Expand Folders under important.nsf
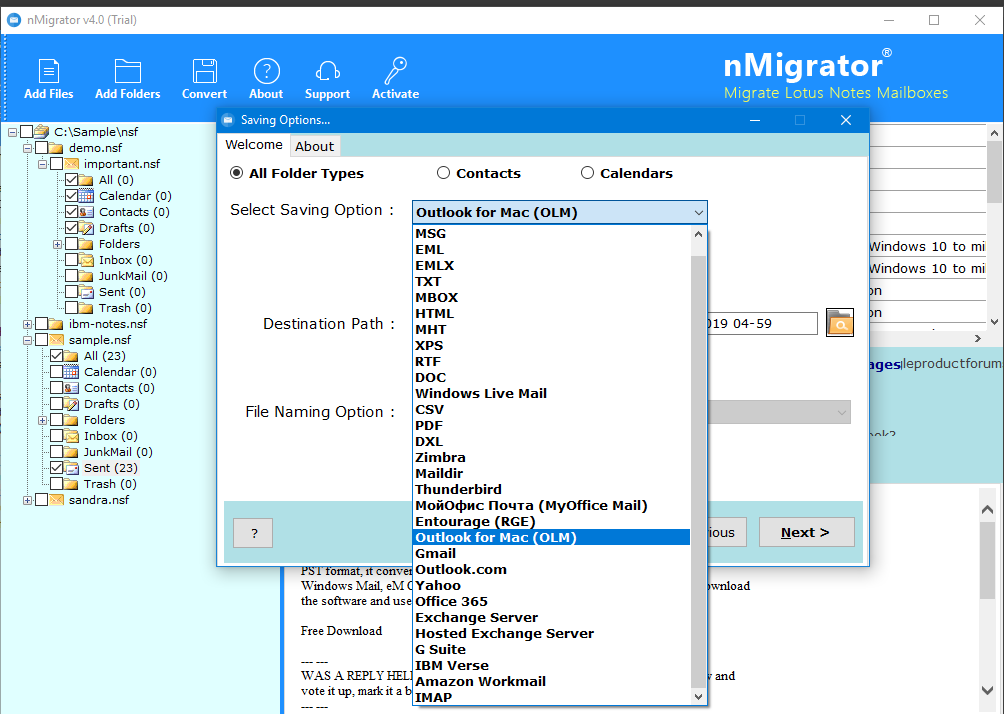Image resolution: width=1004 pixels, height=714 pixels. (57, 244)
